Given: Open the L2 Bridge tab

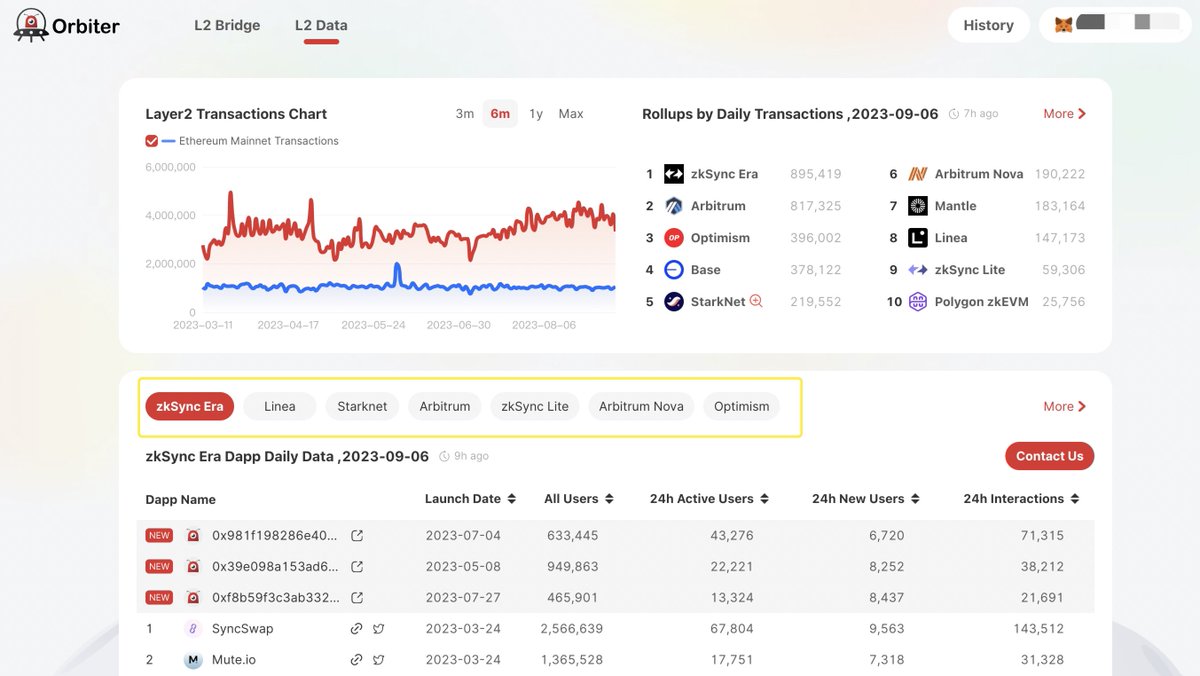Looking at the screenshot, I should 227,25.
